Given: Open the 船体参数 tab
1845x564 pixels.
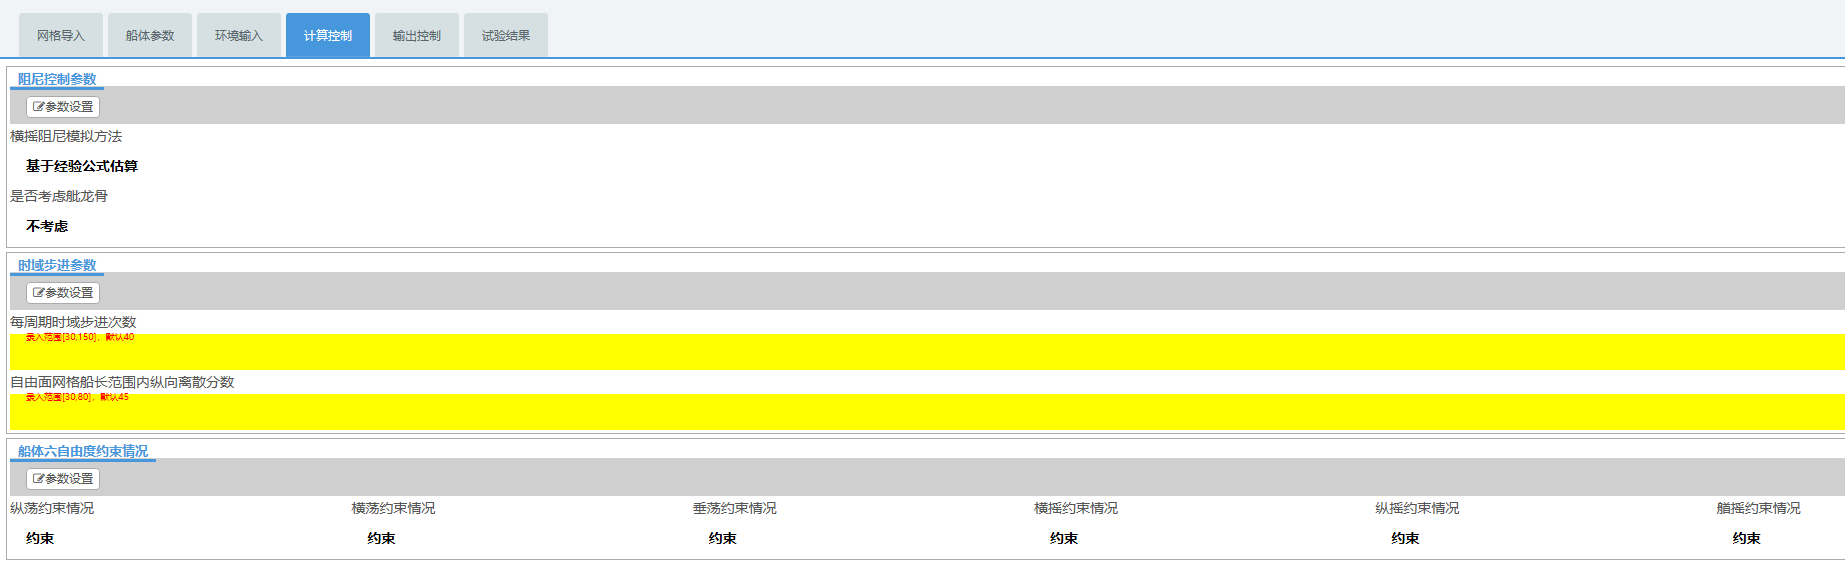Looking at the screenshot, I should [x=150, y=36].
